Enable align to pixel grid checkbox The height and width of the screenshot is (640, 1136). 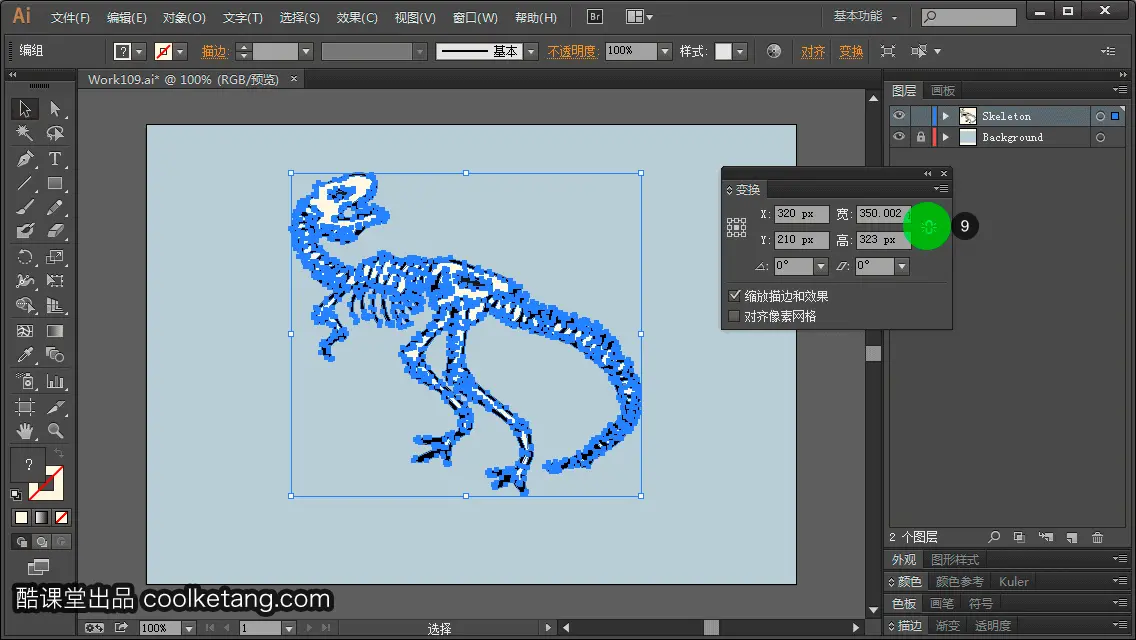click(x=735, y=316)
